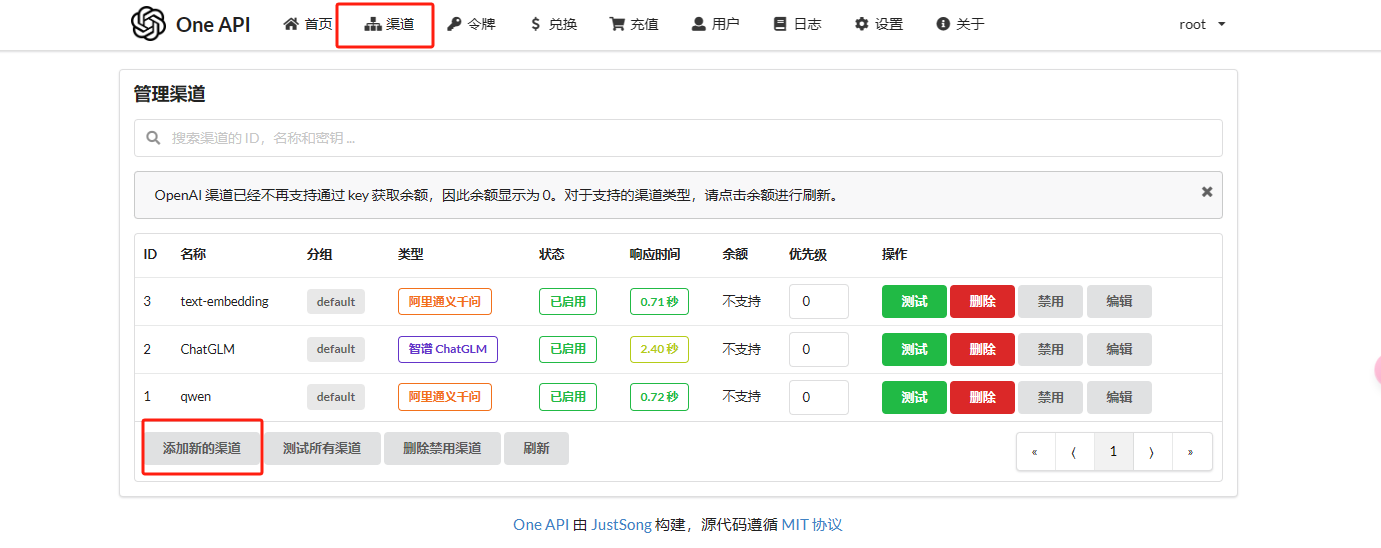The height and width of the screenshot is (548, 1381).
Task: Sort by the 优先级 column header
Action: point(808,254)
